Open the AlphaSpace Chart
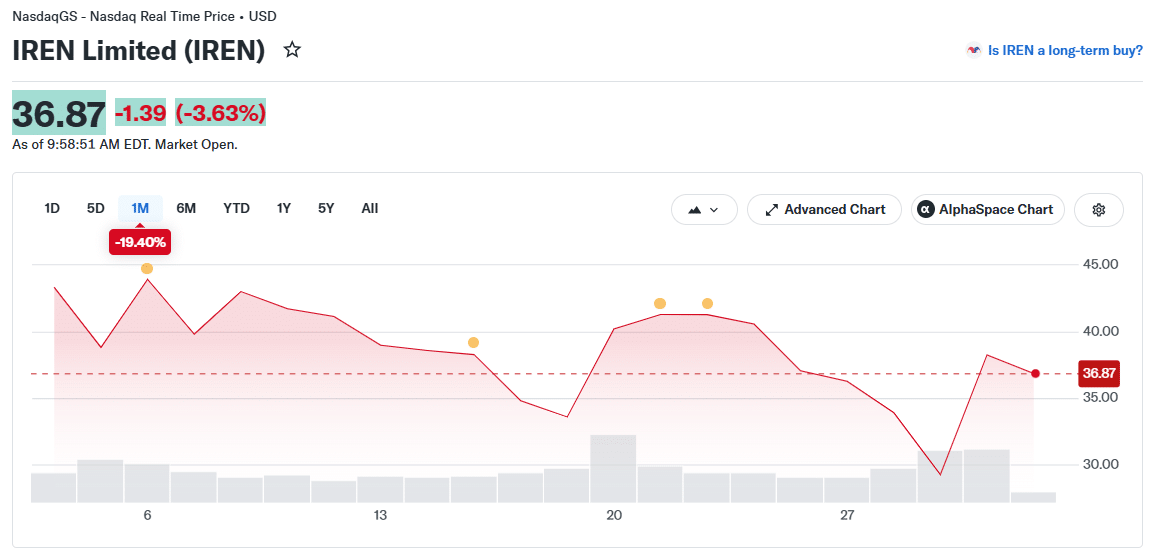 (987, 210)
